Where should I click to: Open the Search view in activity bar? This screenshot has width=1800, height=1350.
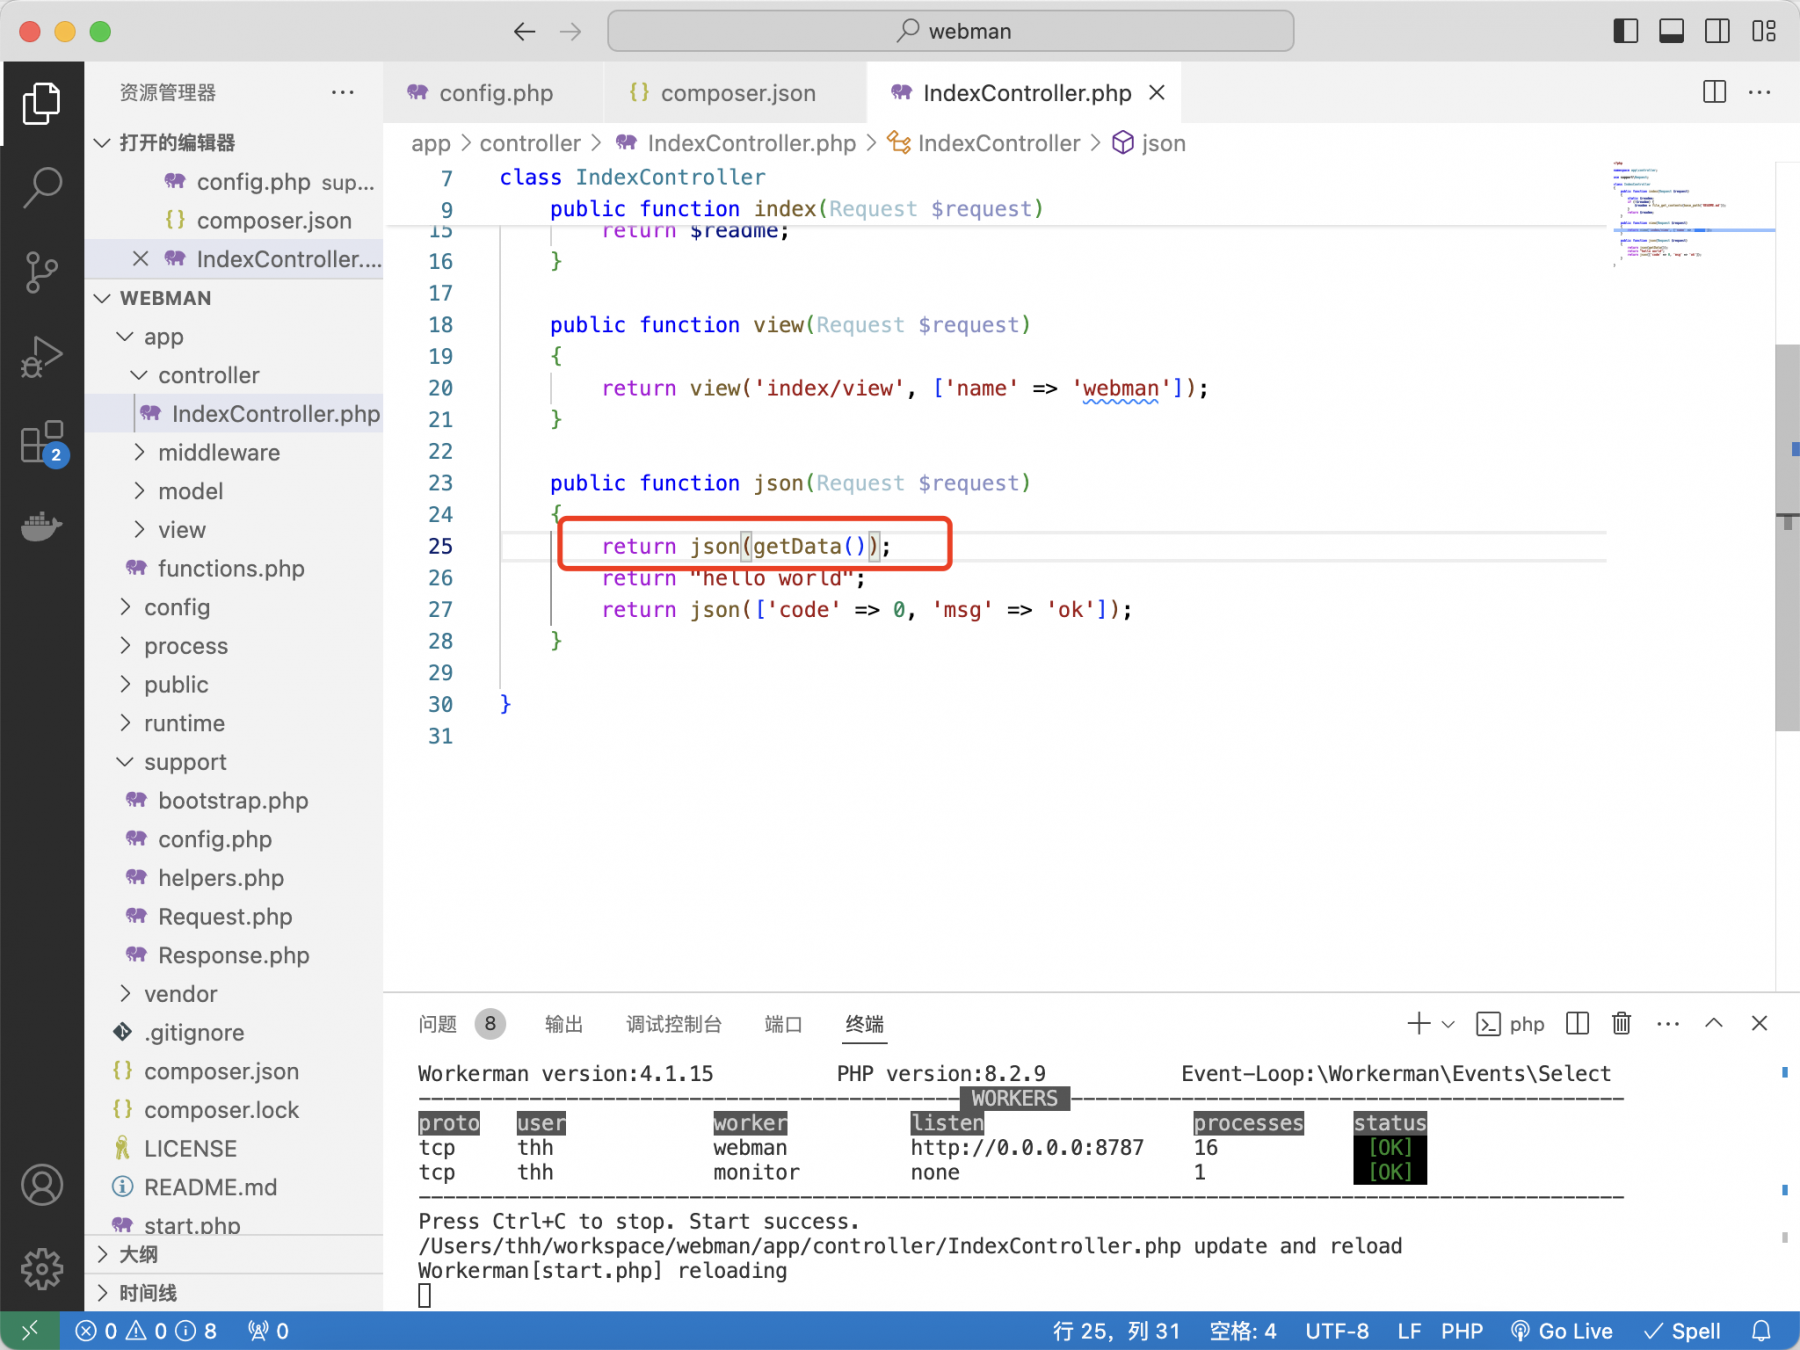41,187
